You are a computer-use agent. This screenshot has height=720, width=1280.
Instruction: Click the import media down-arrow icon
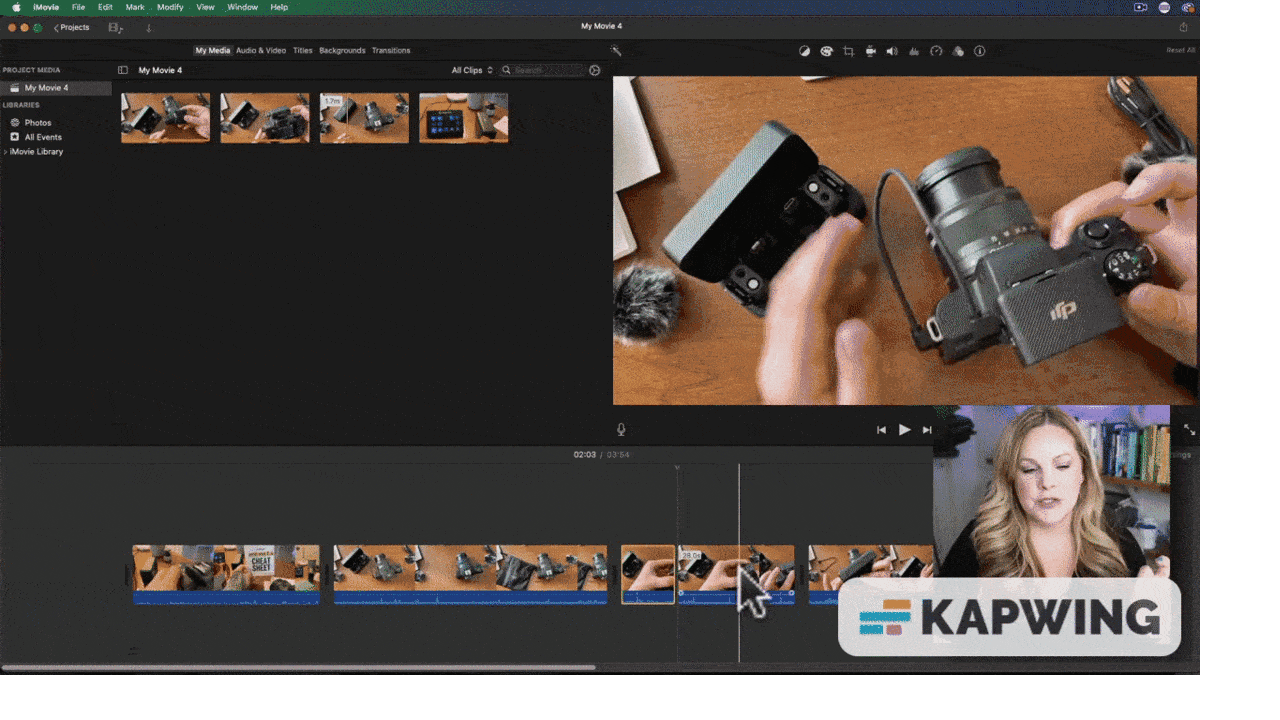(x=149, y=28)
